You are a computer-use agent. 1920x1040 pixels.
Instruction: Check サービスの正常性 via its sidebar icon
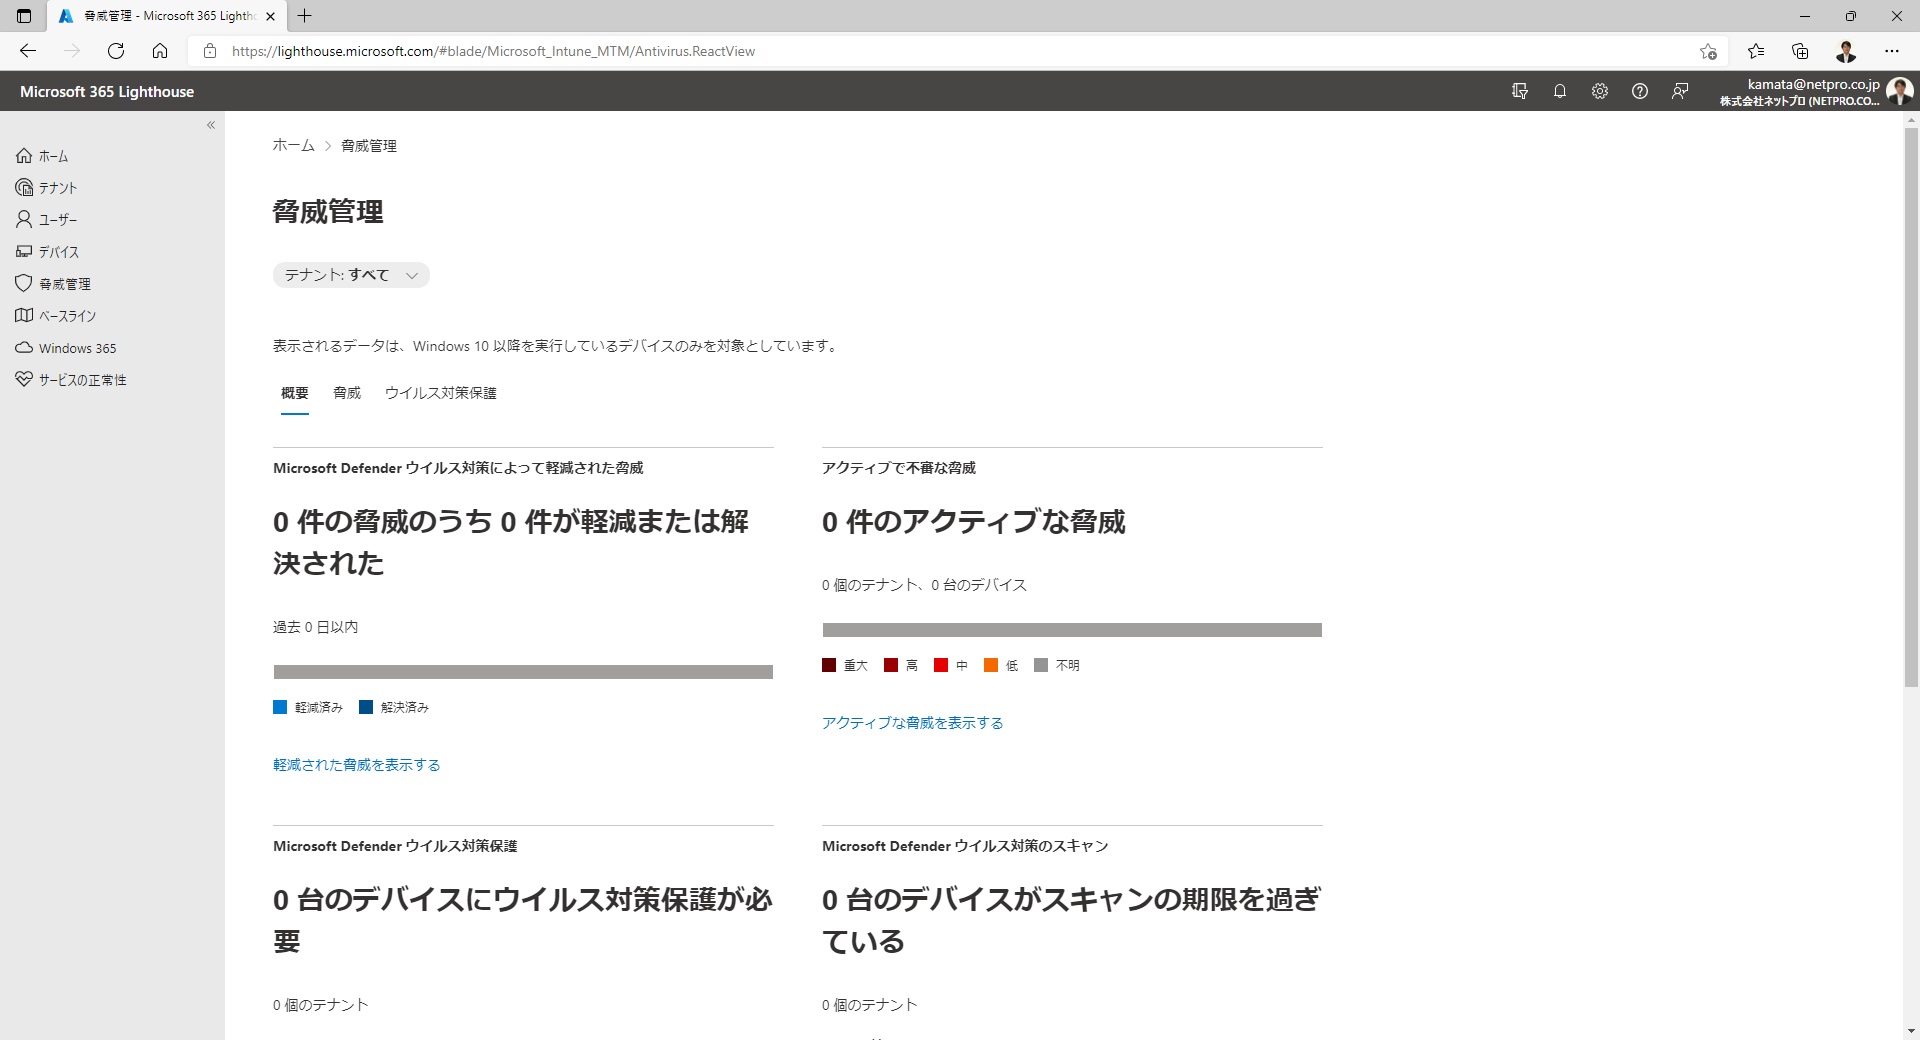24,379
